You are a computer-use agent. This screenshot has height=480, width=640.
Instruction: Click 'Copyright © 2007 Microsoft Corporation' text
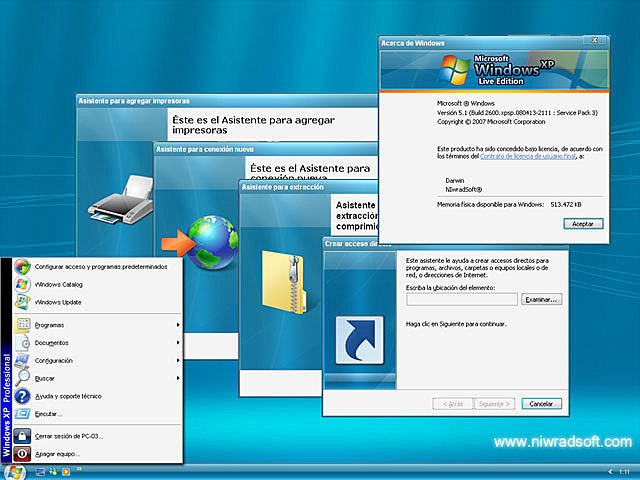click(x=491, y=122)
